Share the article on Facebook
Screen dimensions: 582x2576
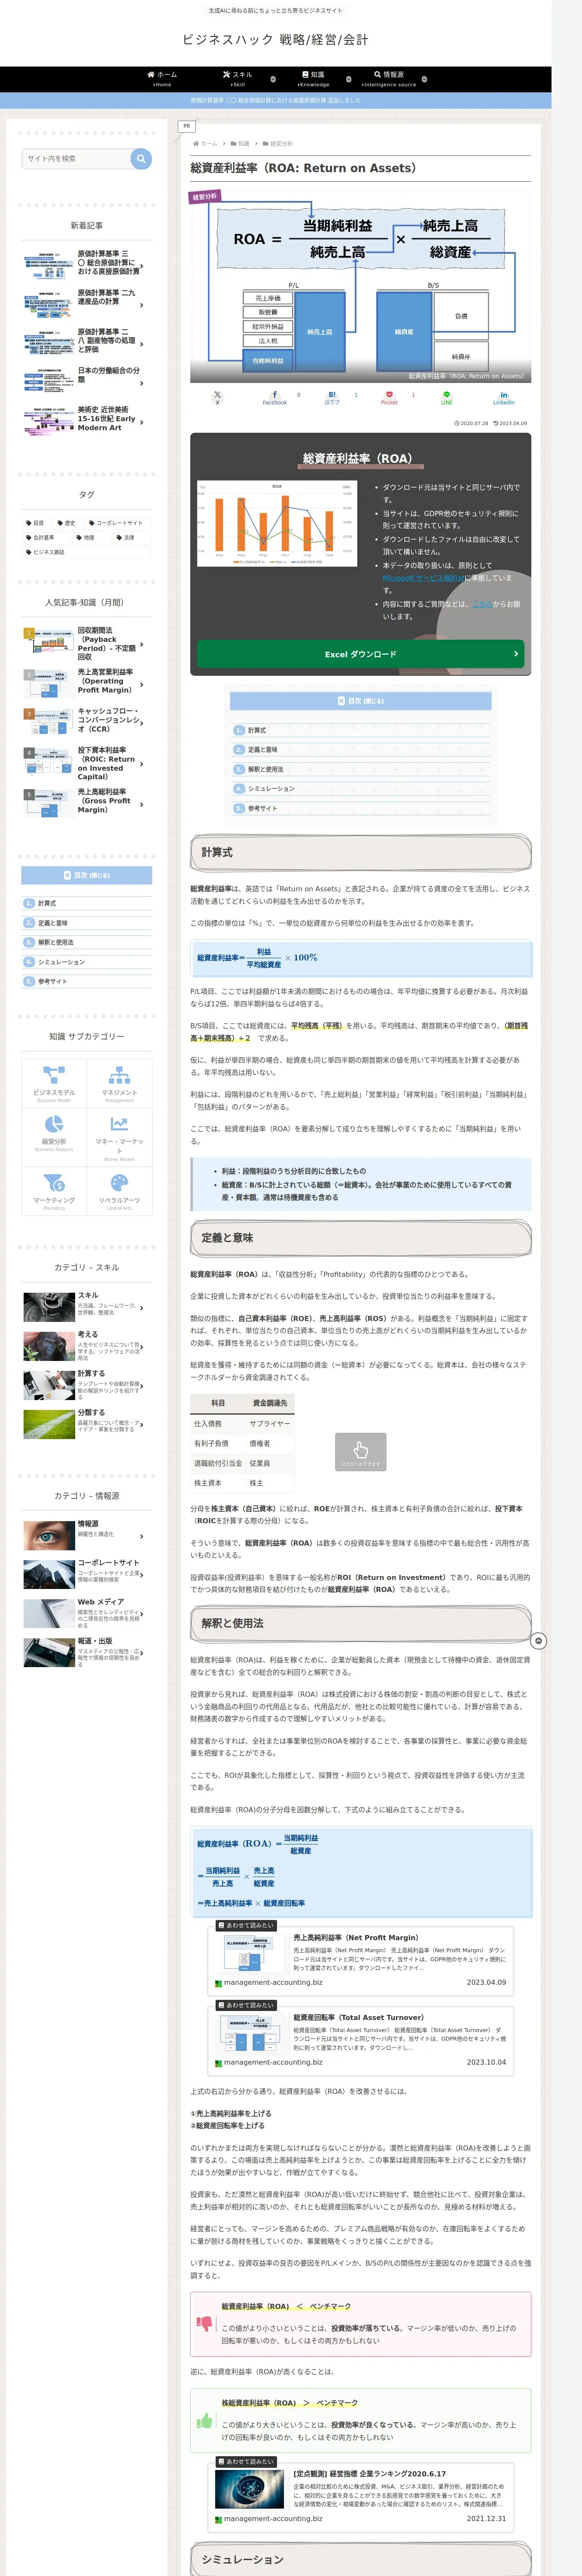[x=275, y=398]
